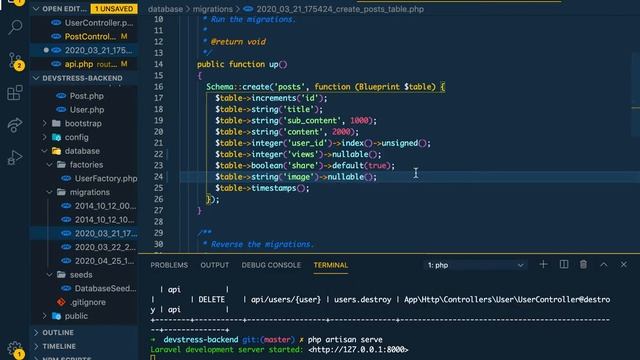Click 'migrations' in the breadcrumb
This screenshot has height=360, width=640.
[212, 9]
